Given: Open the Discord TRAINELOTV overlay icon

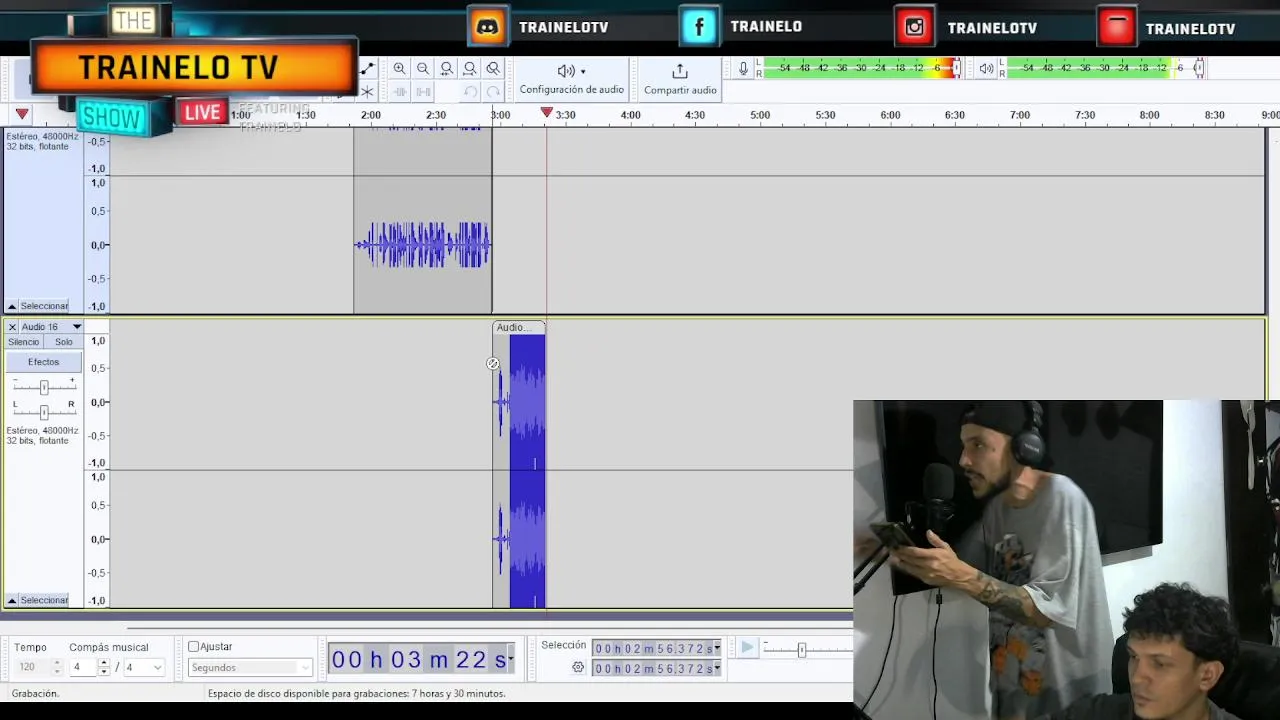Looking at the screenshot, I should click(487, 27).
